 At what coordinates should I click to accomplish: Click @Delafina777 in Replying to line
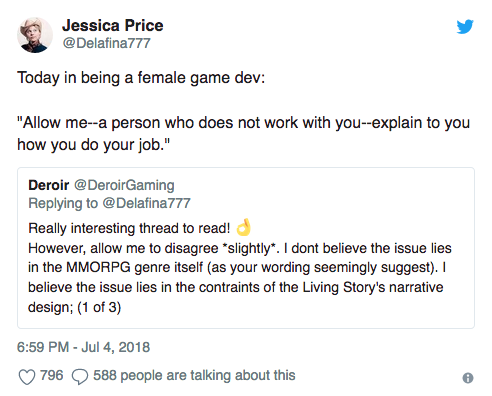point(146,203)
